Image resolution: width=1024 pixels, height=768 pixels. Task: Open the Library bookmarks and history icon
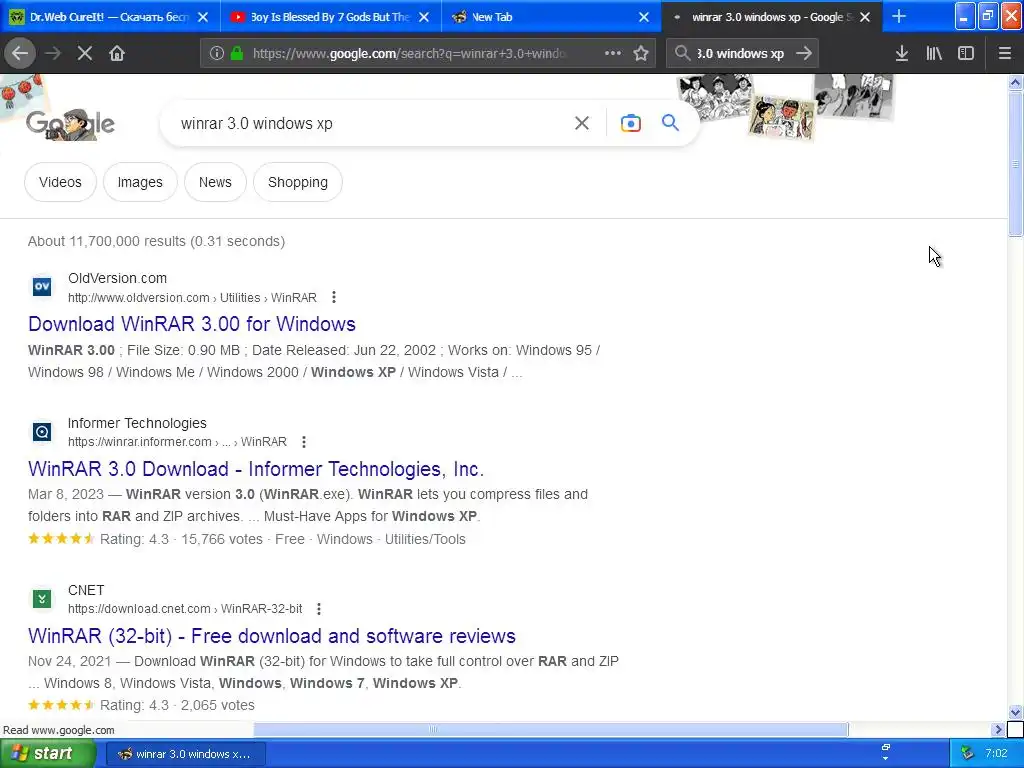(934, 54)
